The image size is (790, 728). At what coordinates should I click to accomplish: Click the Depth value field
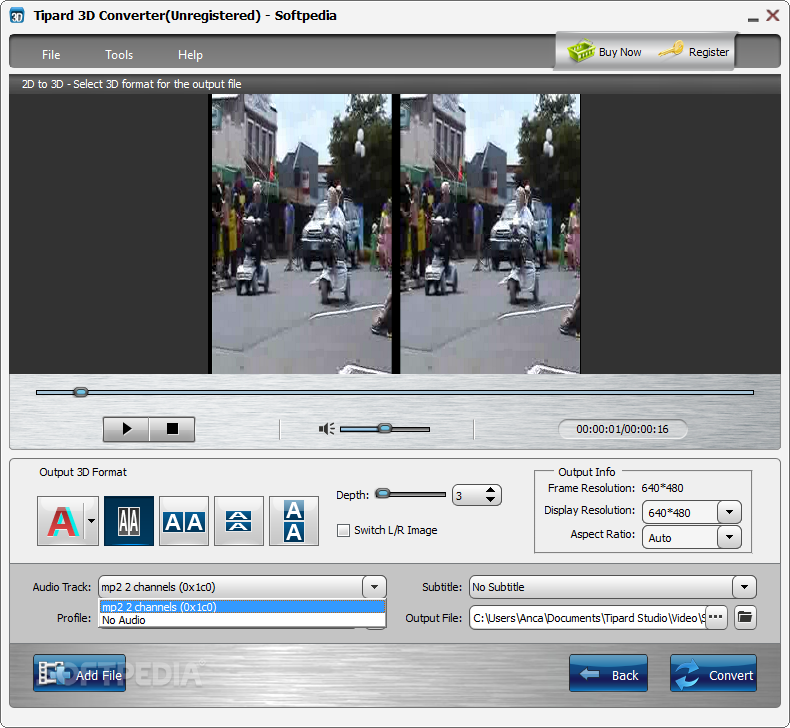pyautogui.click(x=469, y=496)
